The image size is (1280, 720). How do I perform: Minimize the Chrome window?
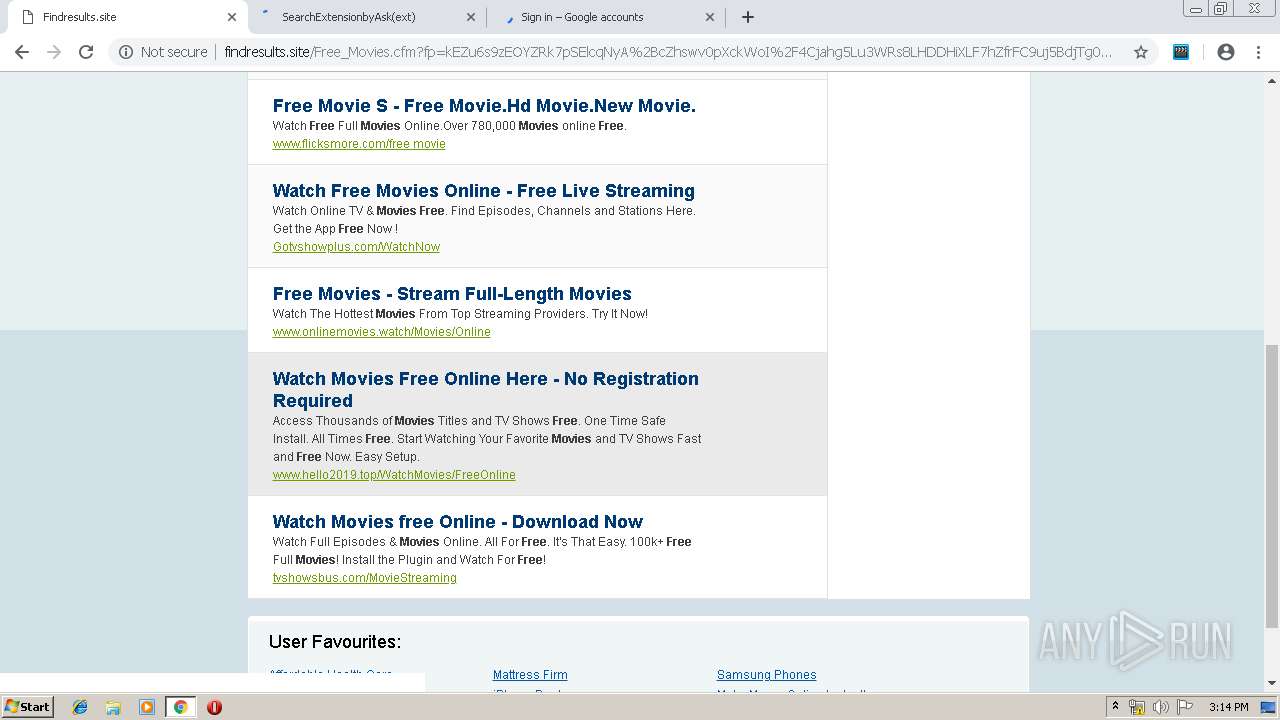click(1196, 9)
